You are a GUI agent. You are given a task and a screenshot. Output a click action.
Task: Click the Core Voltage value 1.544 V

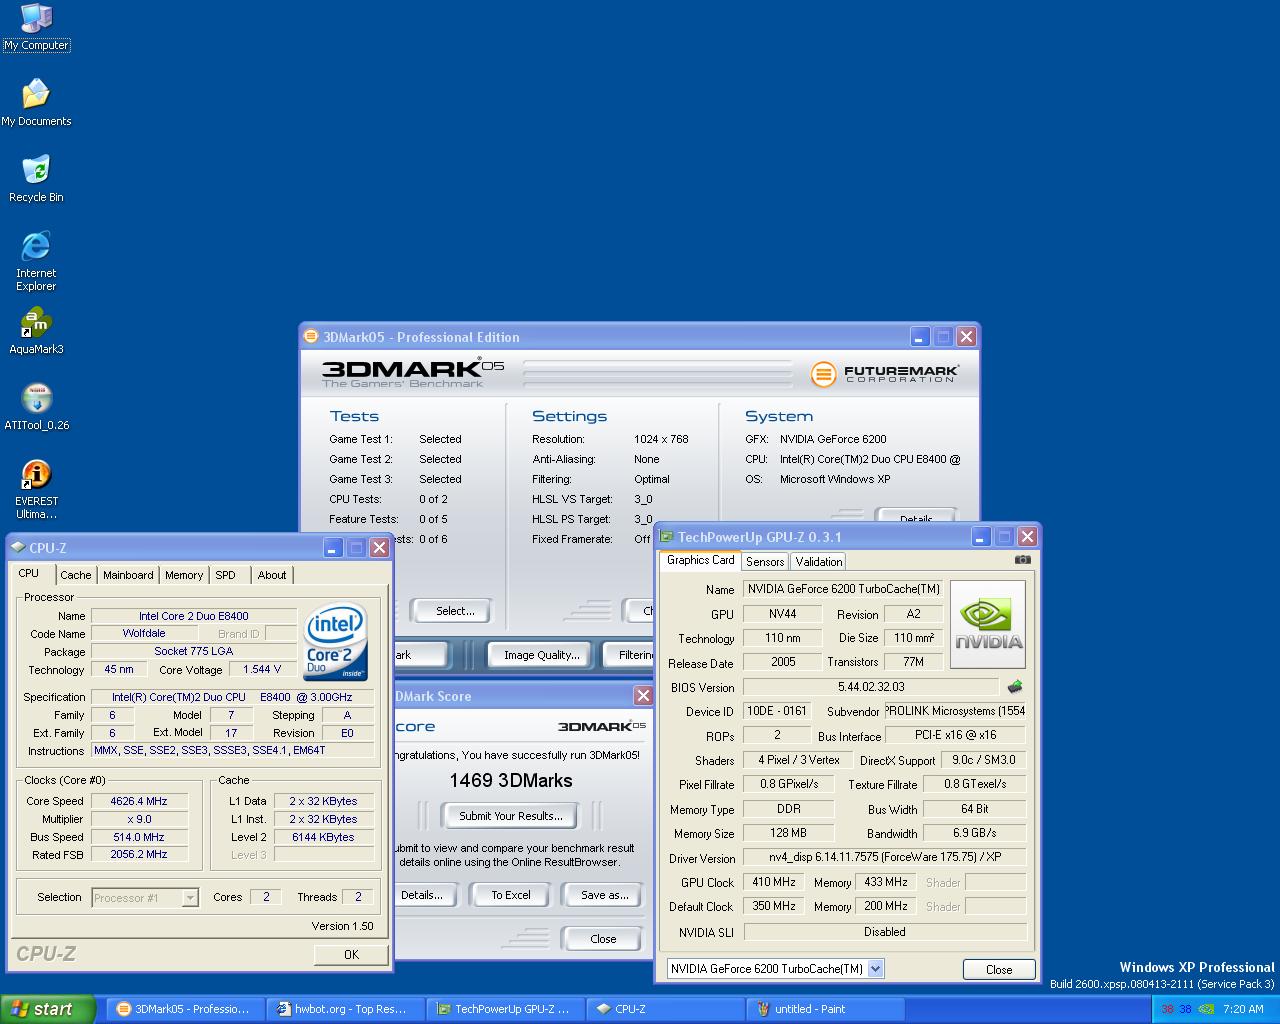[262, 669]
